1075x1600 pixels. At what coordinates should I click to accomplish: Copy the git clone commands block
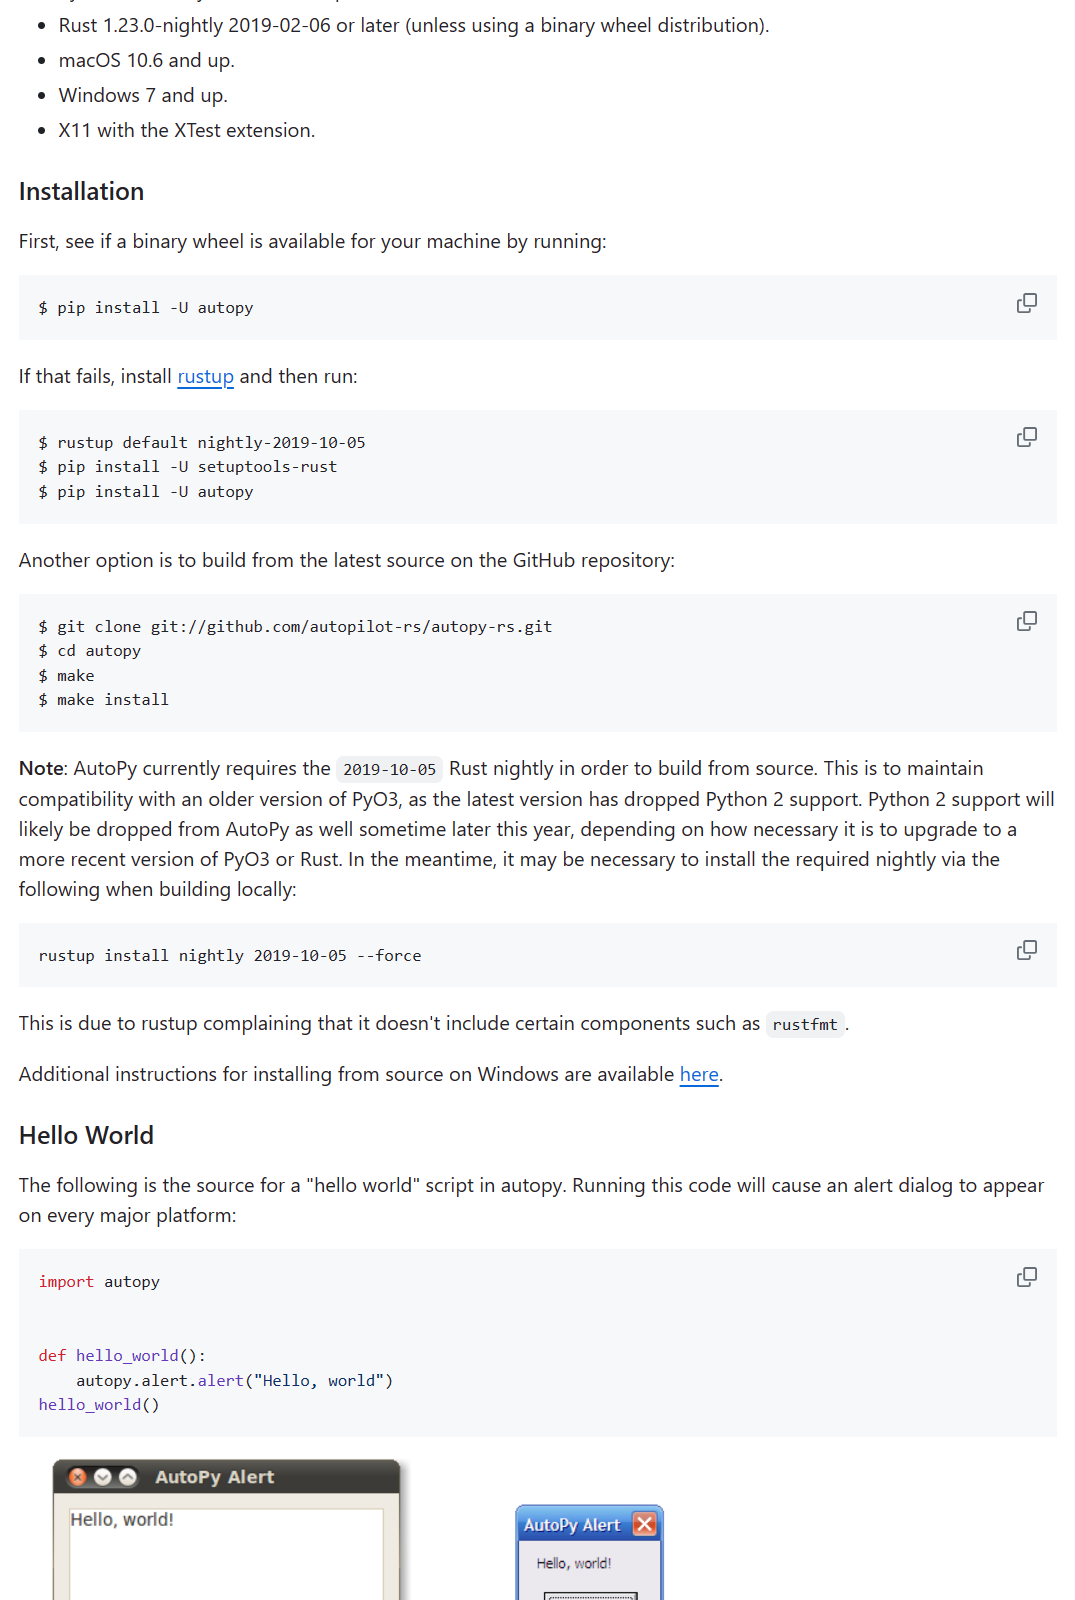coord(1026,621)
